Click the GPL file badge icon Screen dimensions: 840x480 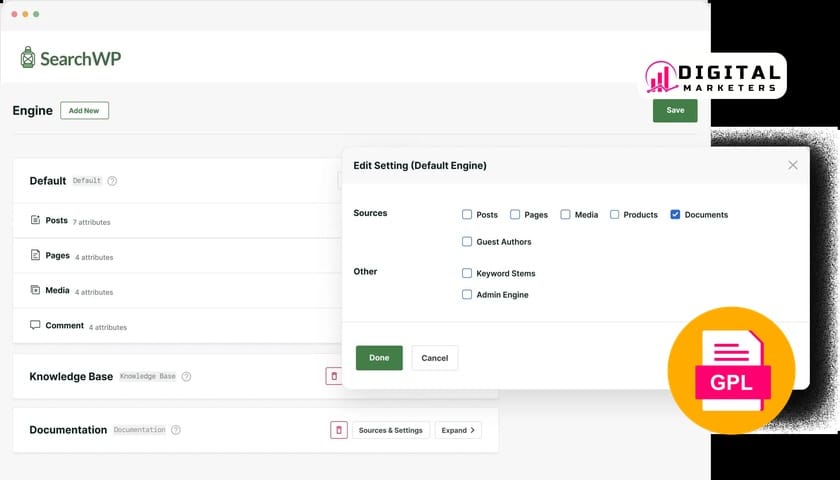click(731, 370)
